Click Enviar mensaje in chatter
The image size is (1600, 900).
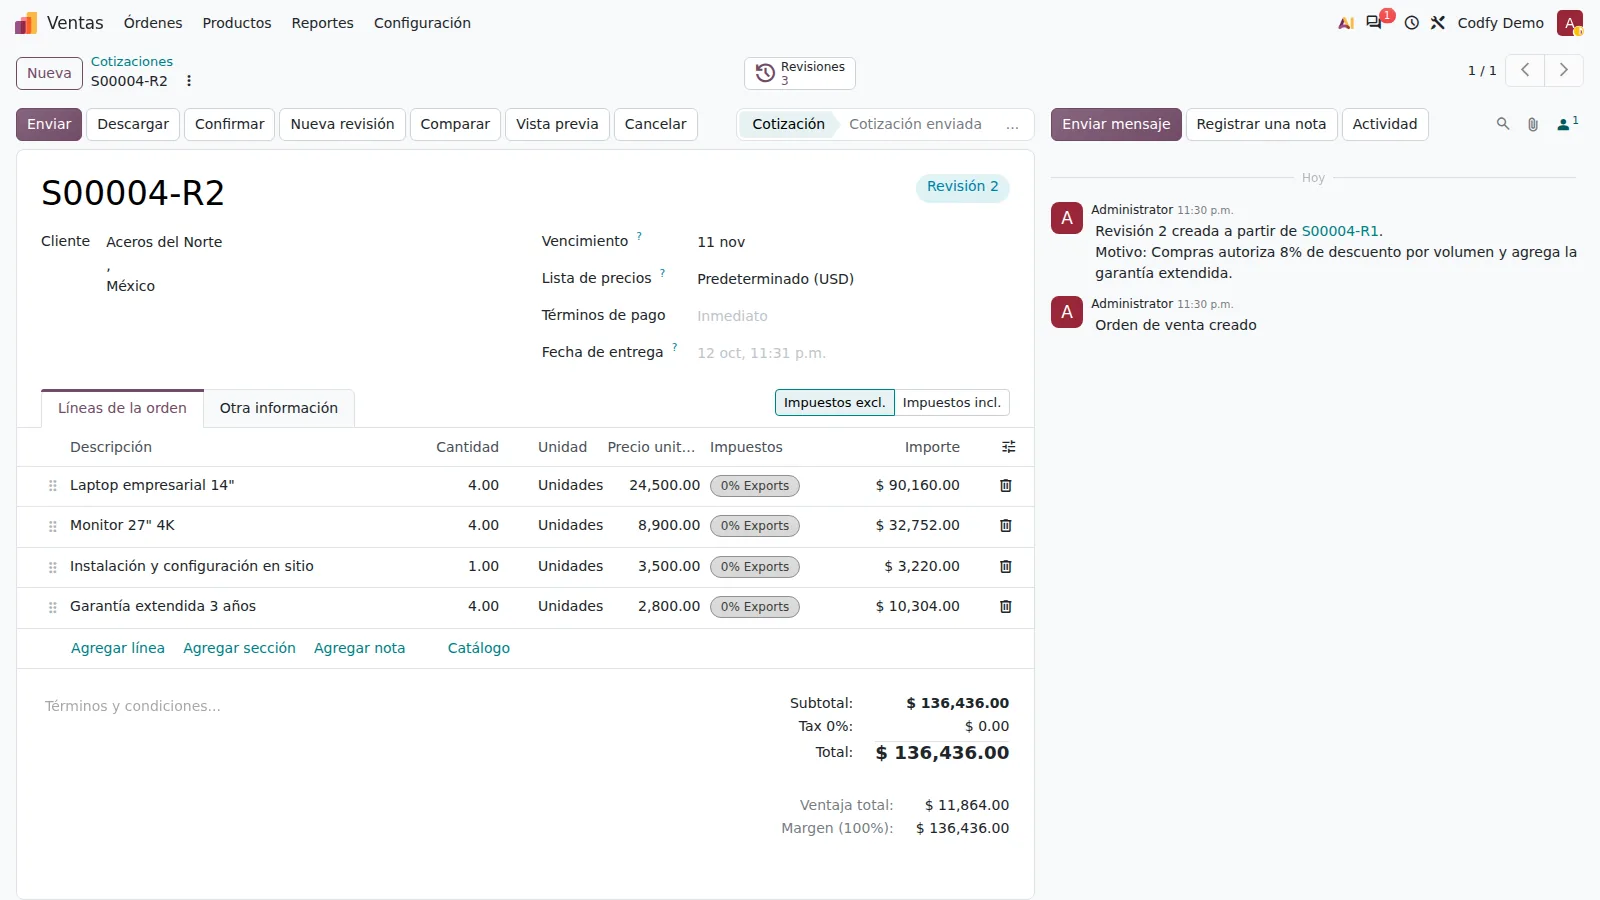coord(1116,124)
